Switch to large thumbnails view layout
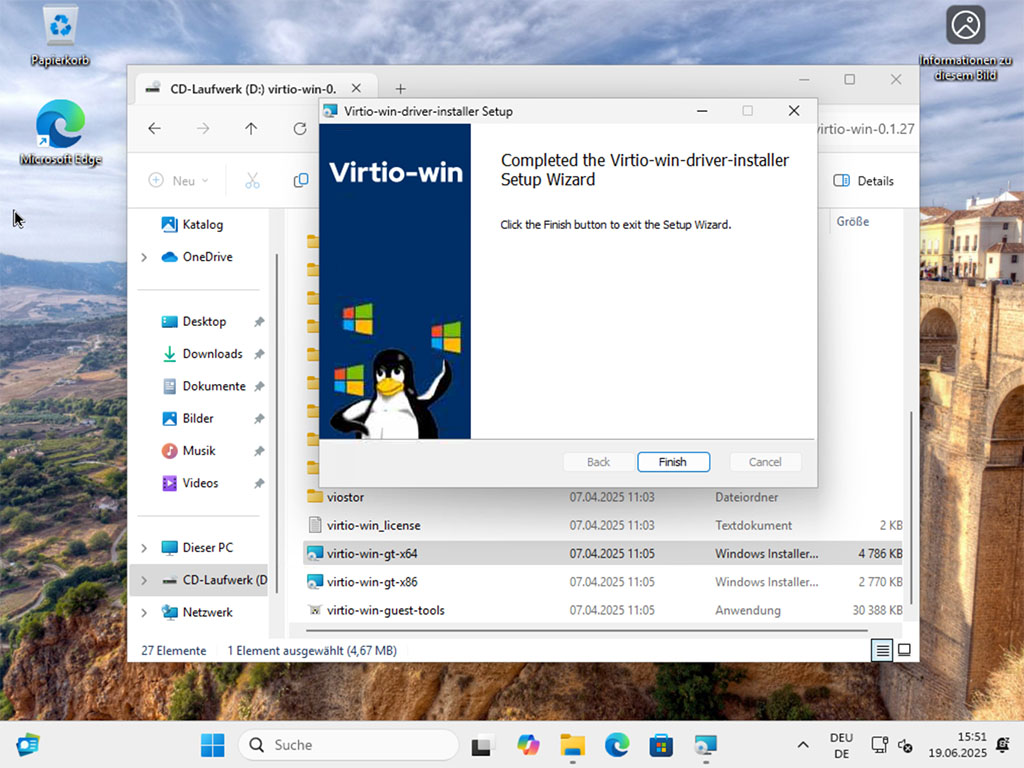The width and height of the screenshot is (1024, 768). coord(904,650)
